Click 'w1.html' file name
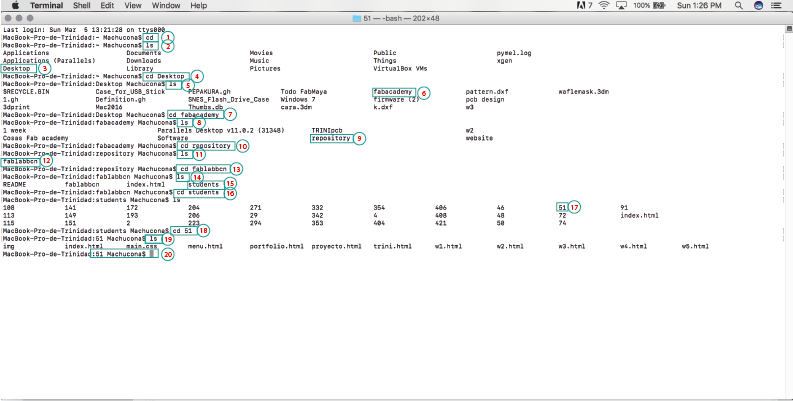 449,246
